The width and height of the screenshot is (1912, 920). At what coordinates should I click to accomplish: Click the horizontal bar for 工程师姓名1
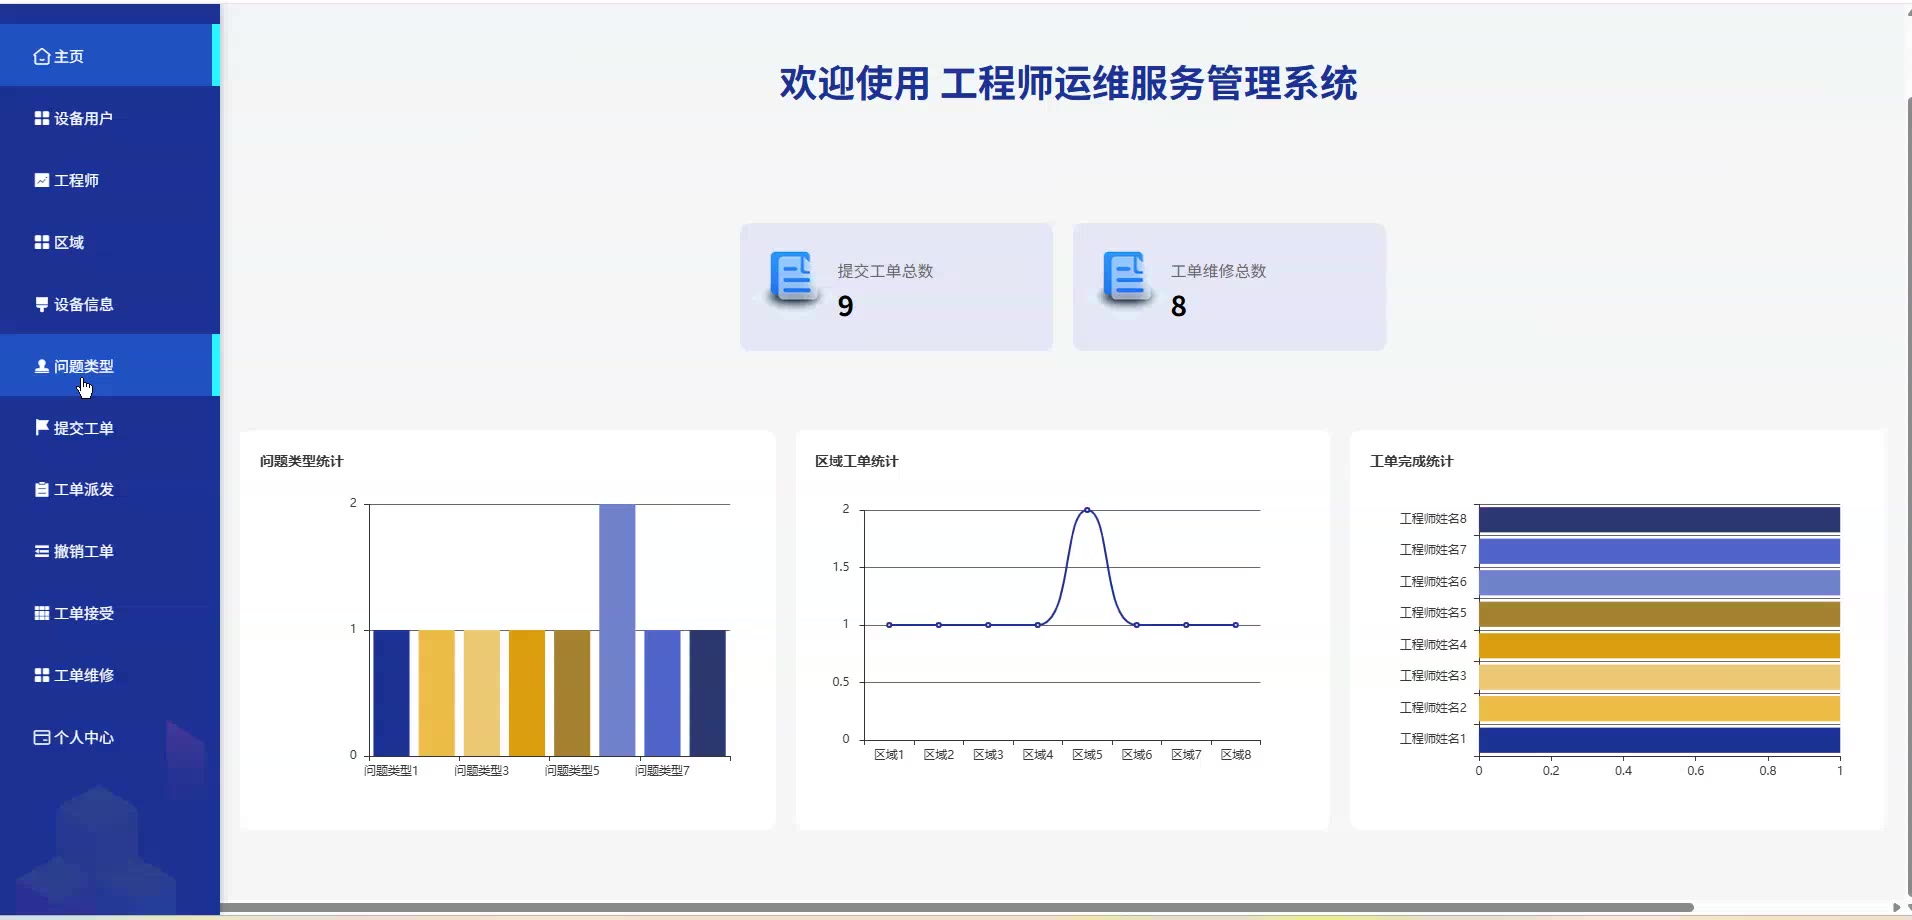(1659, 740)
